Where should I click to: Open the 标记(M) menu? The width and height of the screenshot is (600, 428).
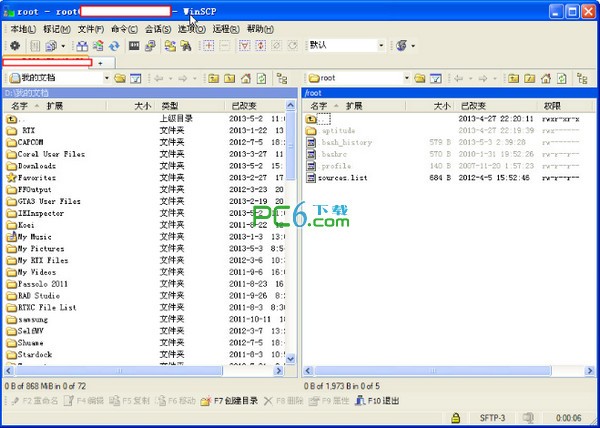(x=57, y=29)
